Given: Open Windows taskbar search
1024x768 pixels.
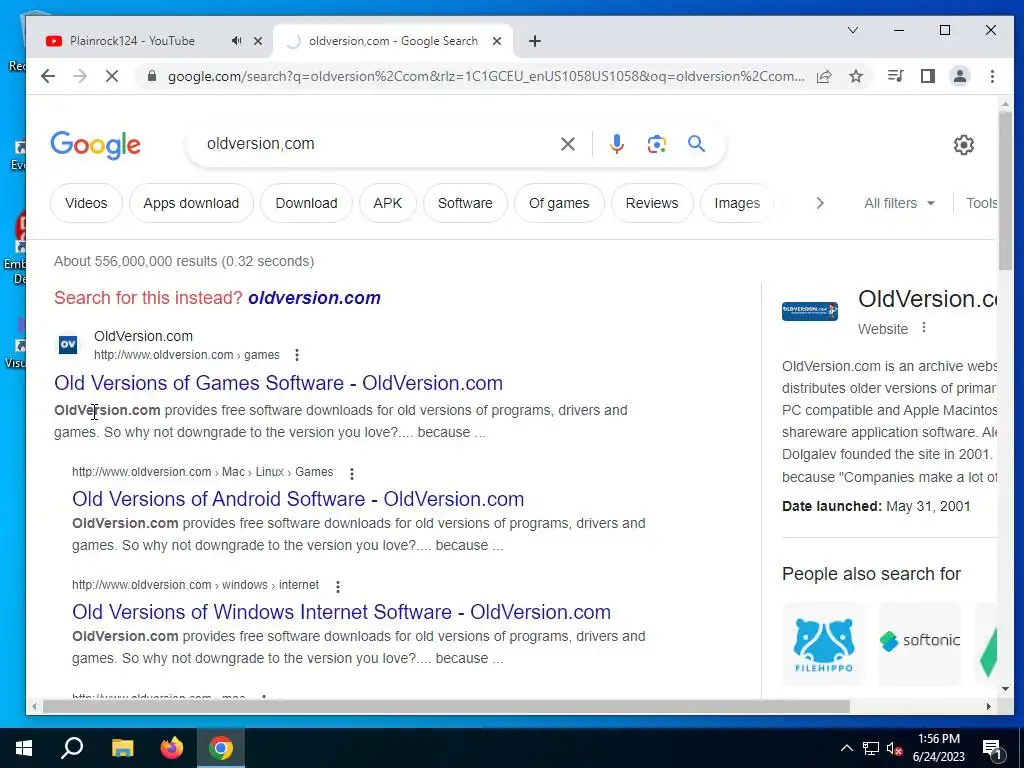Looking at the screenshot, I should pos(72,748).
